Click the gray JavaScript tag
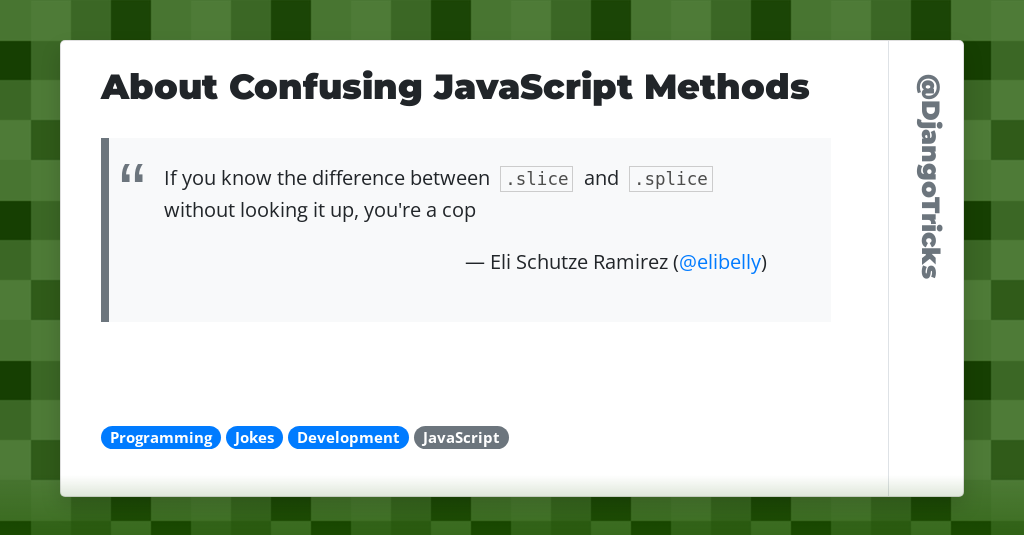The image size is (1024, 535). tap(461, 438)
